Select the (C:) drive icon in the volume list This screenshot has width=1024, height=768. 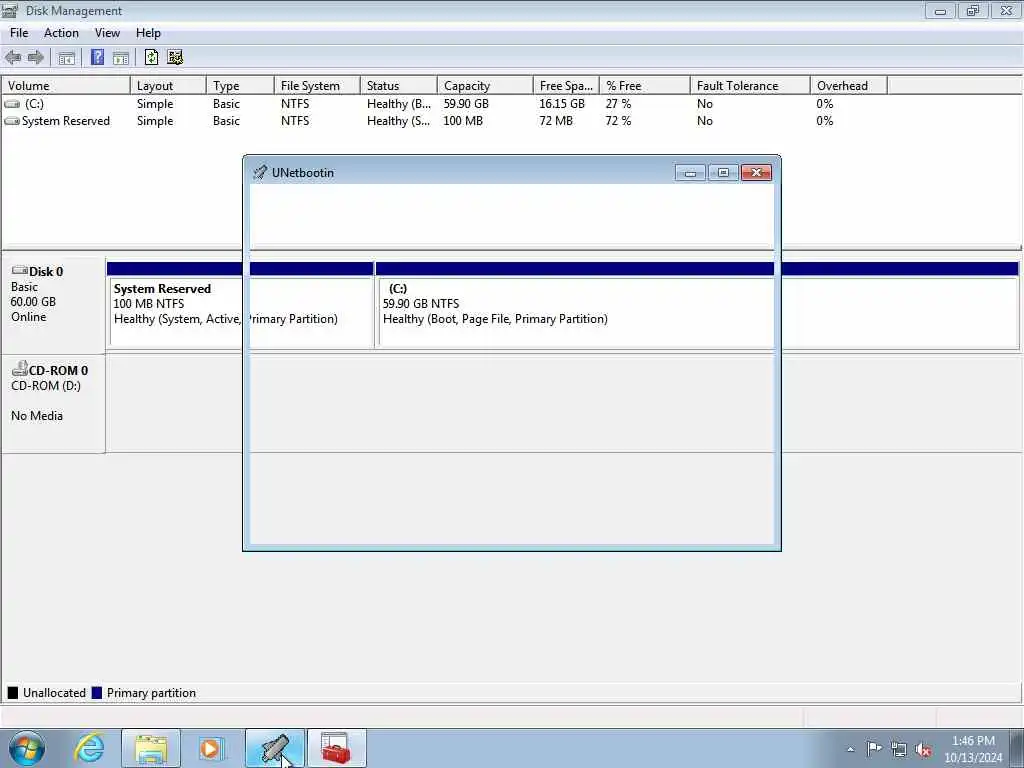pyautogui.click(x=12, y=104)
